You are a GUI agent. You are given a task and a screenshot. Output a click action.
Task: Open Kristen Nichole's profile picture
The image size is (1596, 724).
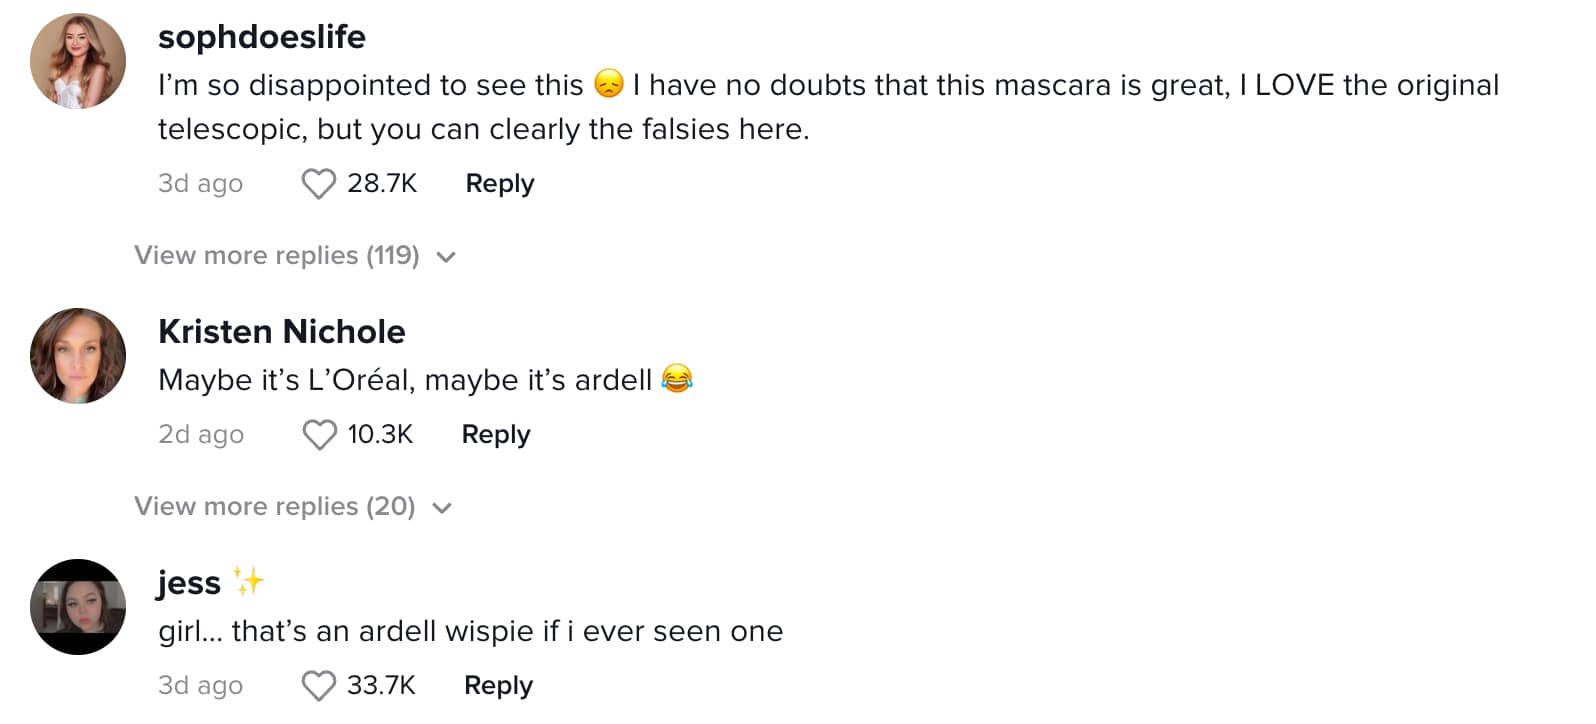(78, 356)
